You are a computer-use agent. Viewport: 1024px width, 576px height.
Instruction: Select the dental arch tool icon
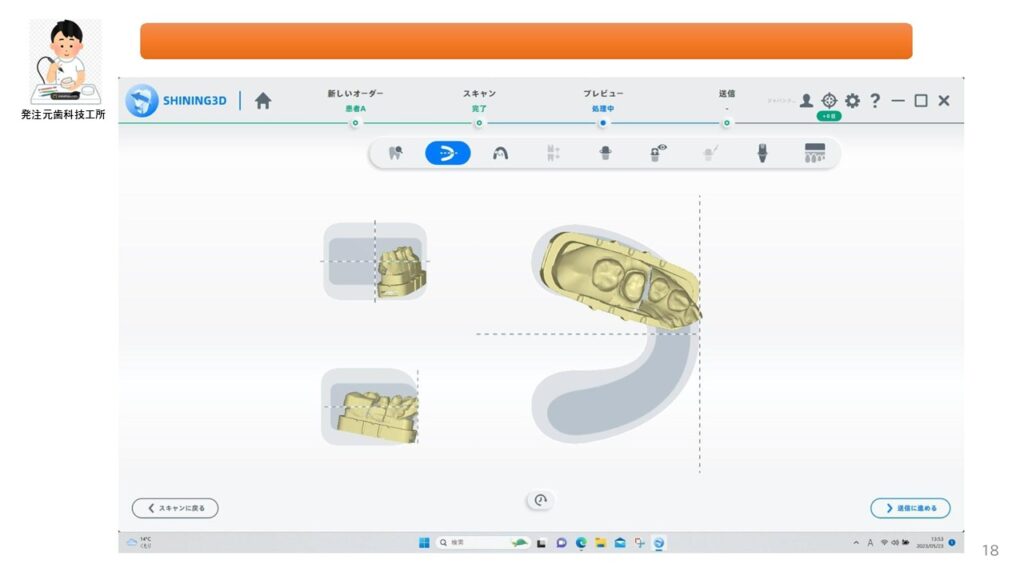[500, 153]
